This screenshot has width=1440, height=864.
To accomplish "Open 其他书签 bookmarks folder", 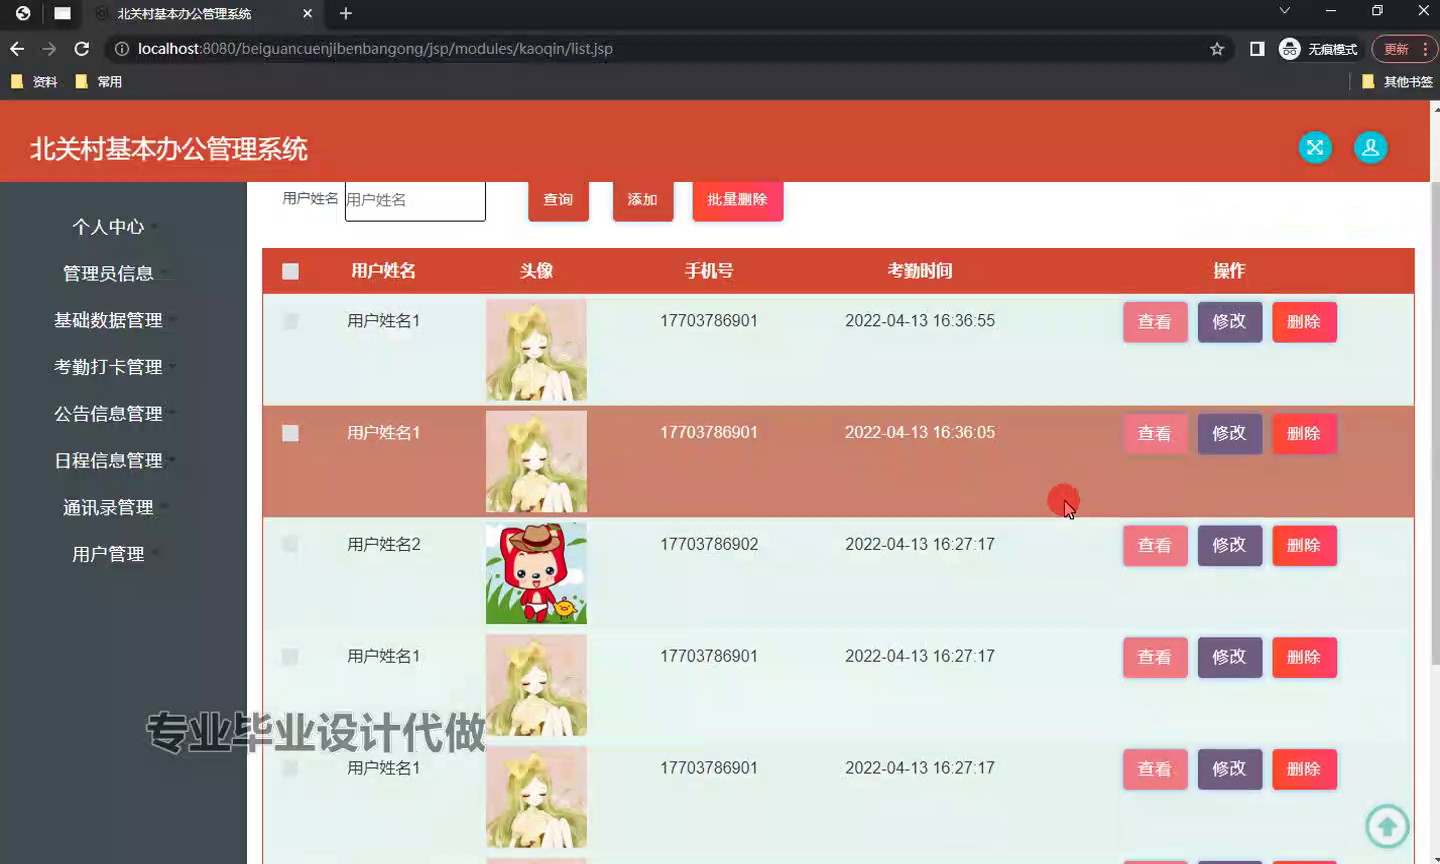I will pyautogui.click(x=1397, y=82).
